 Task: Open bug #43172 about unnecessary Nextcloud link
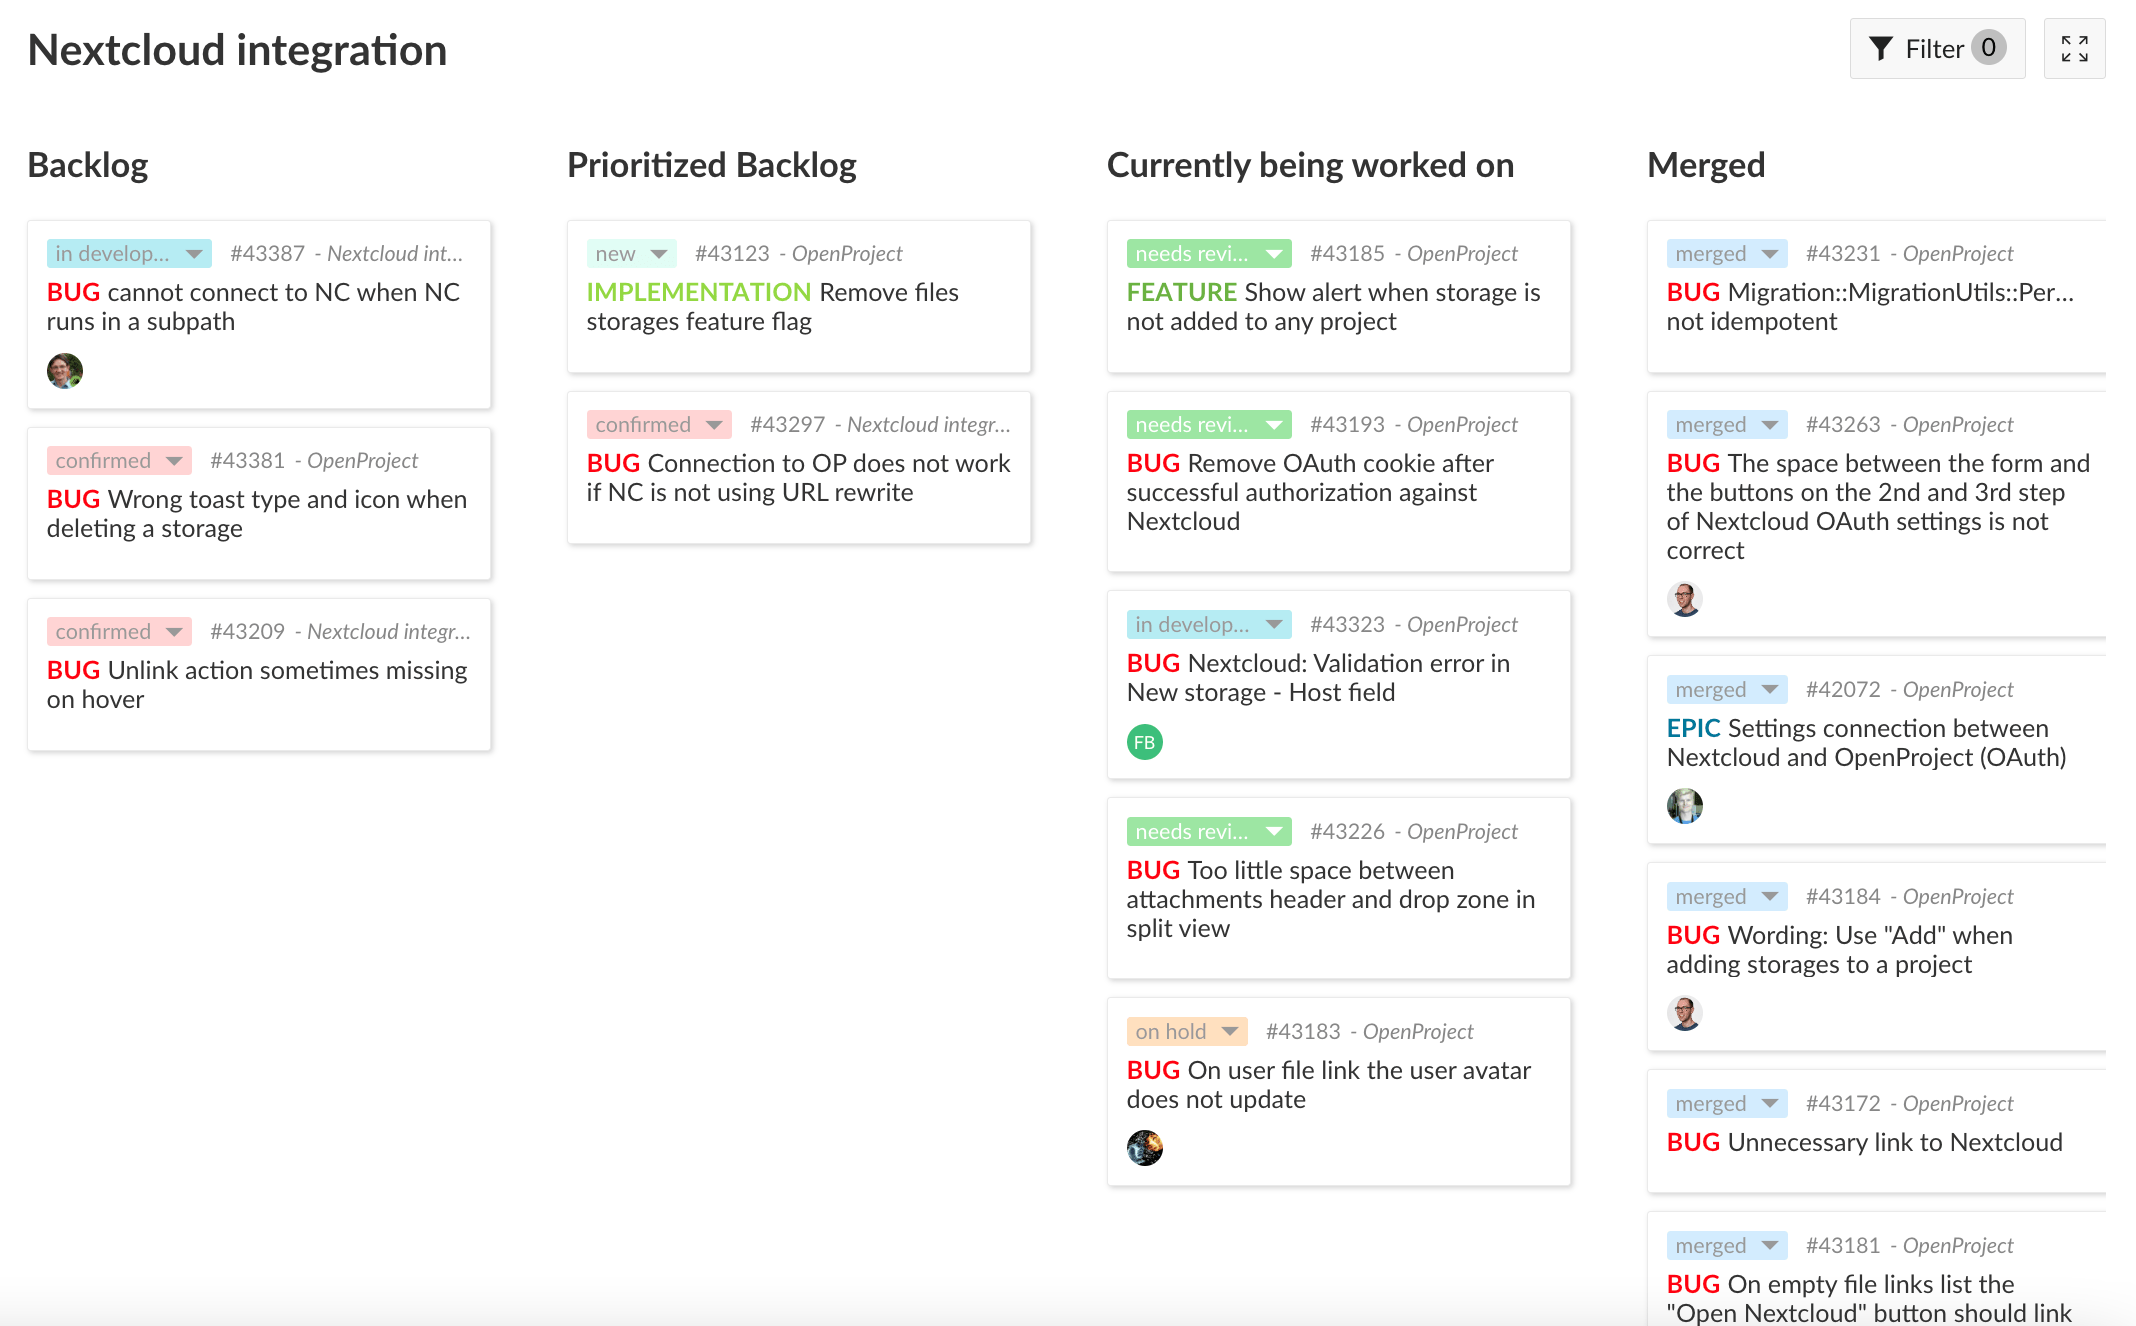click(1844, 1103)
